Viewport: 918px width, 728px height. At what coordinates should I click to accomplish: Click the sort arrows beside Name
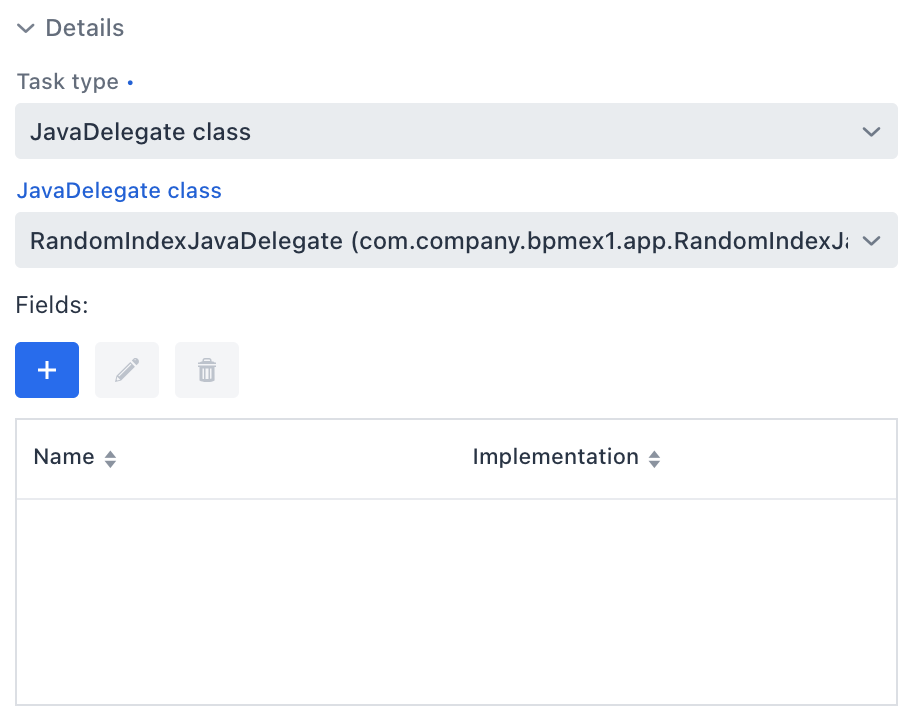(x=109, y=458)
